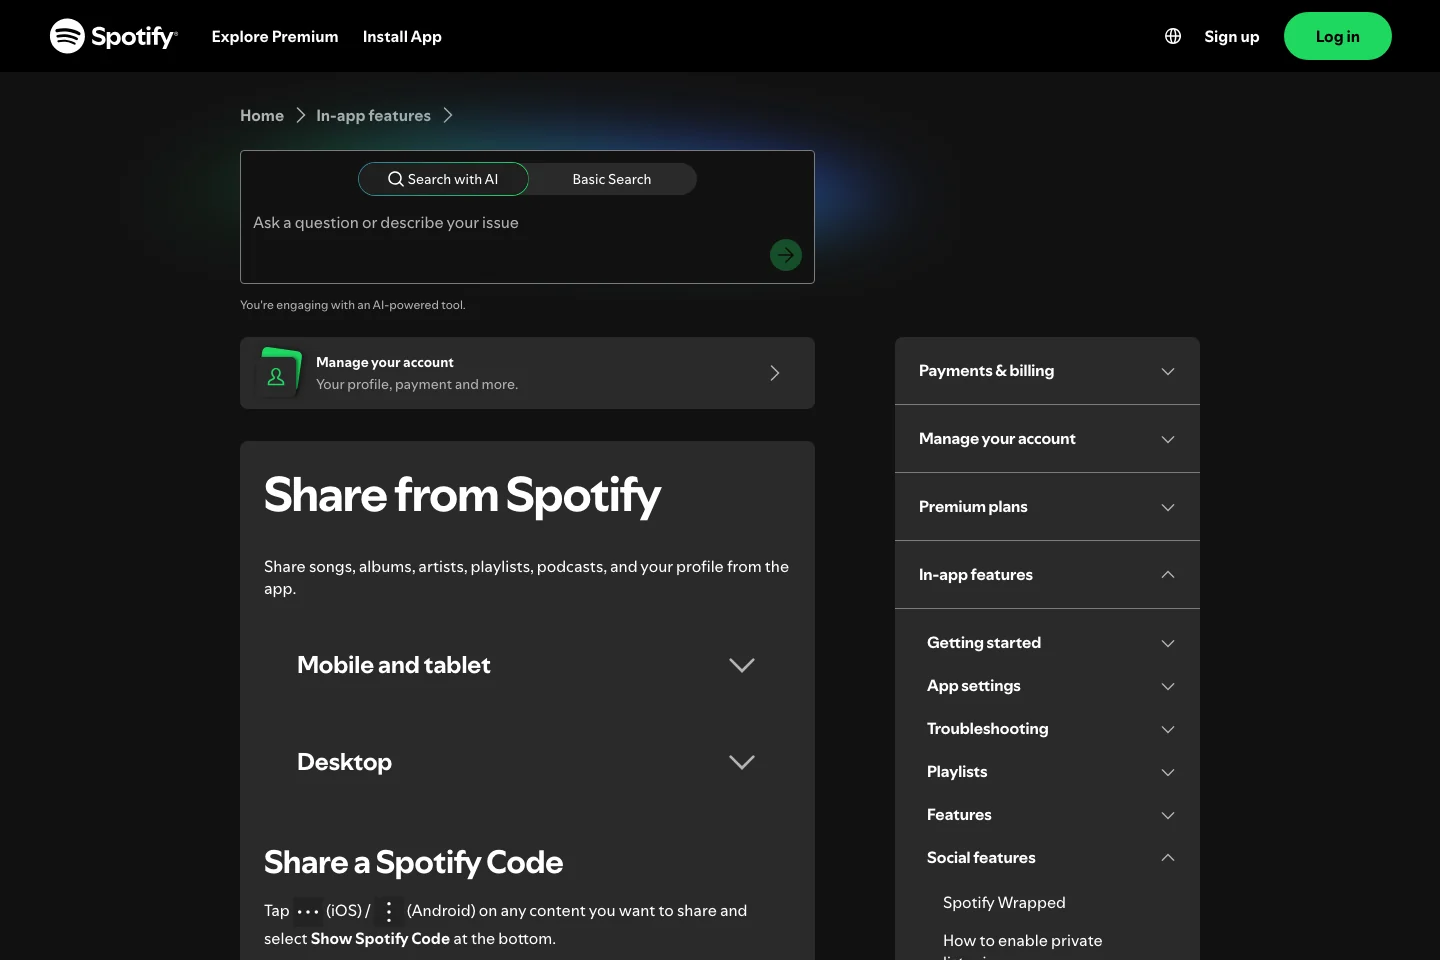
Task: Open the language globe icon
Action: tap(1173, 36)
